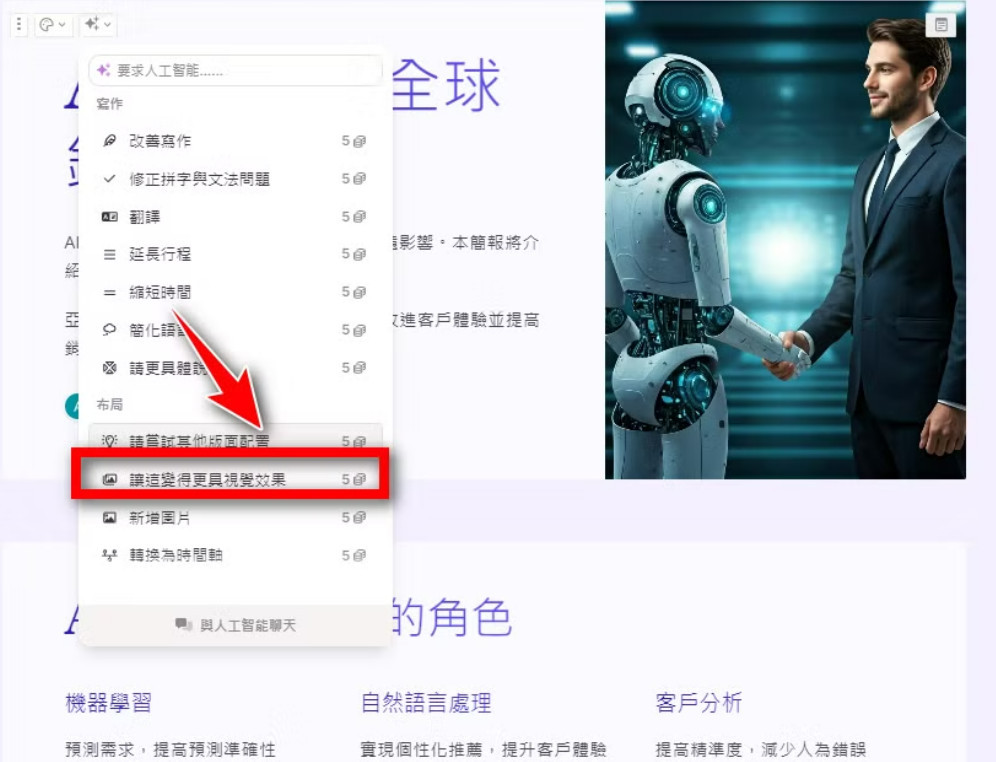The width and height of the screenshot is (996, 762).
Task: Click the 翻譯 translate icon
Action: 109,217
